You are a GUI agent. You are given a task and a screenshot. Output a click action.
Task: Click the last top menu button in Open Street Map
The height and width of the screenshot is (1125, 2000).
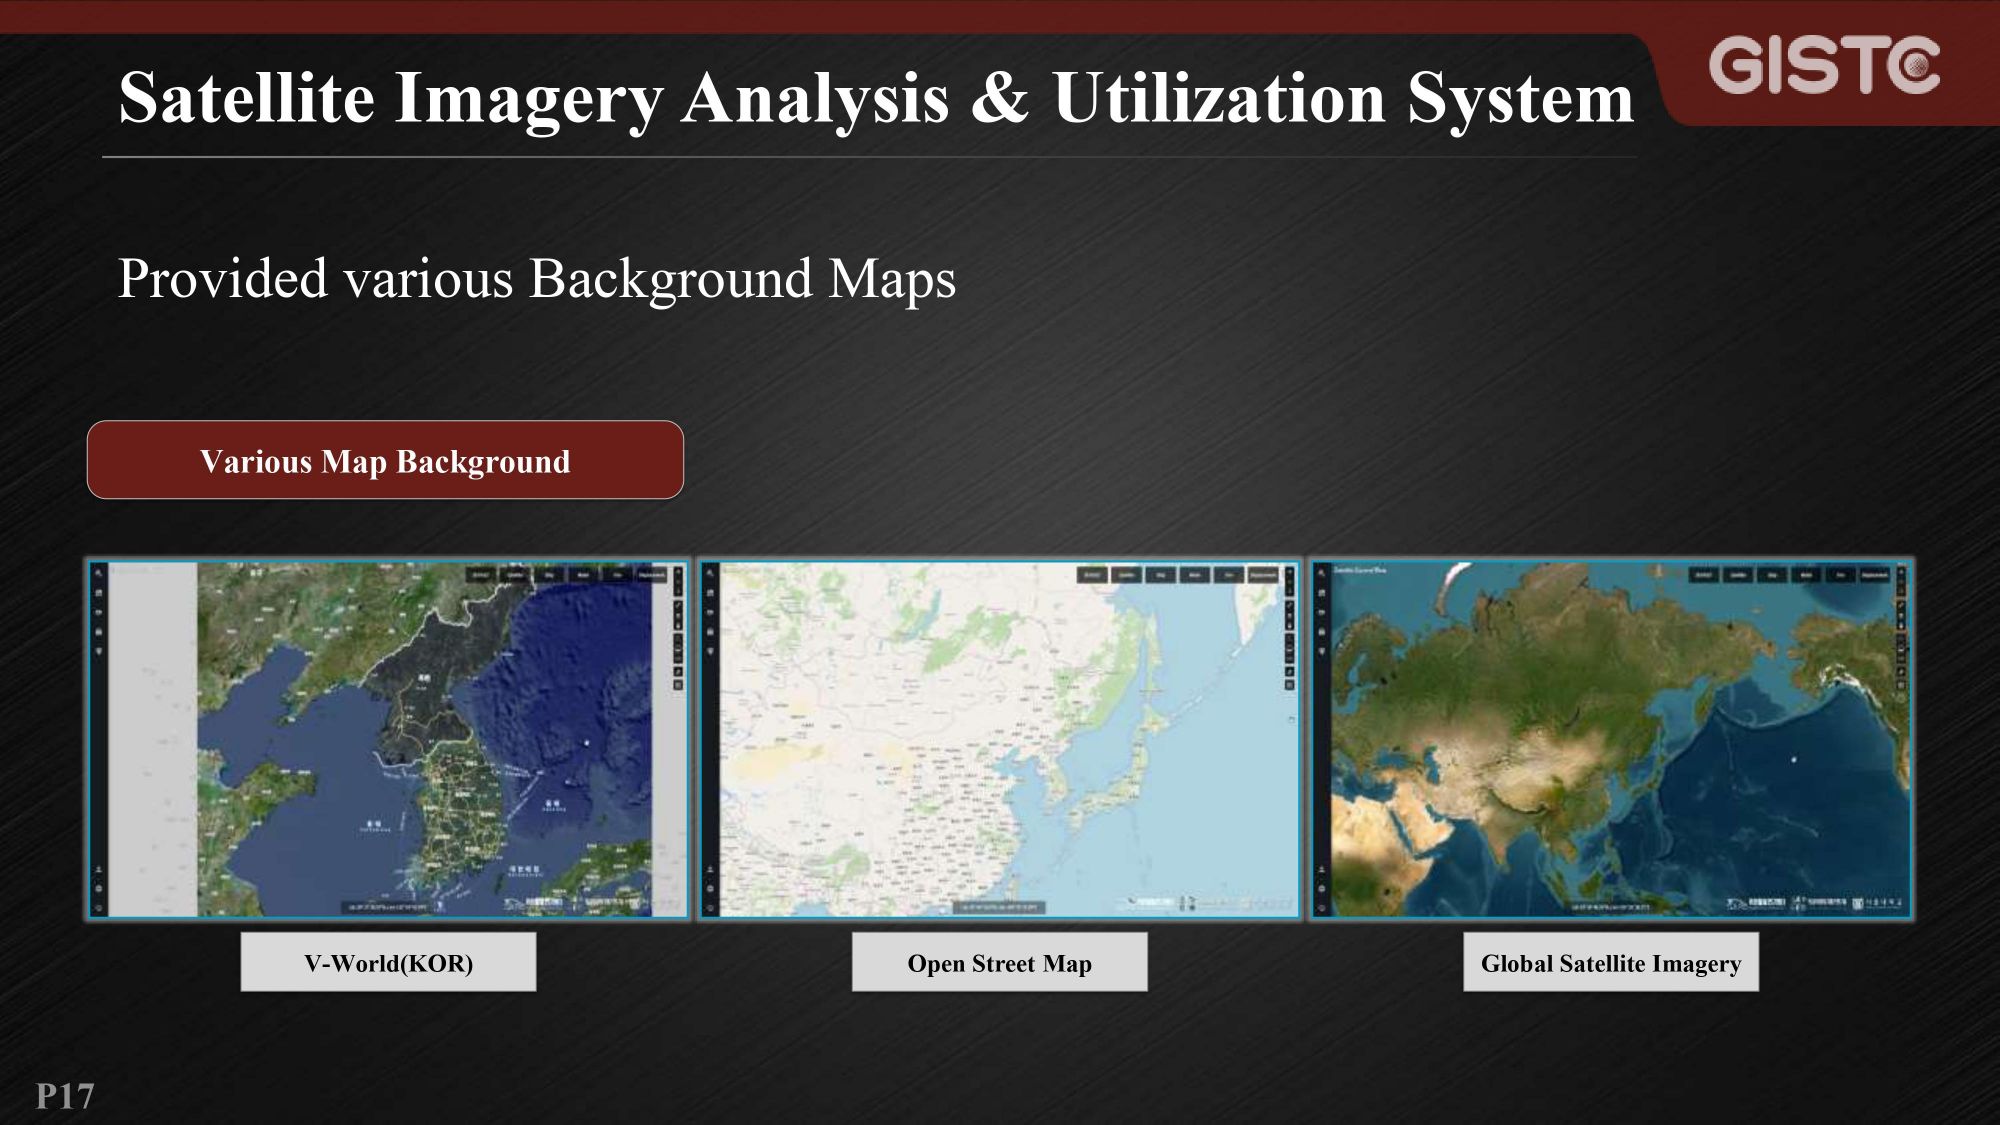(x=1263, y=575)
